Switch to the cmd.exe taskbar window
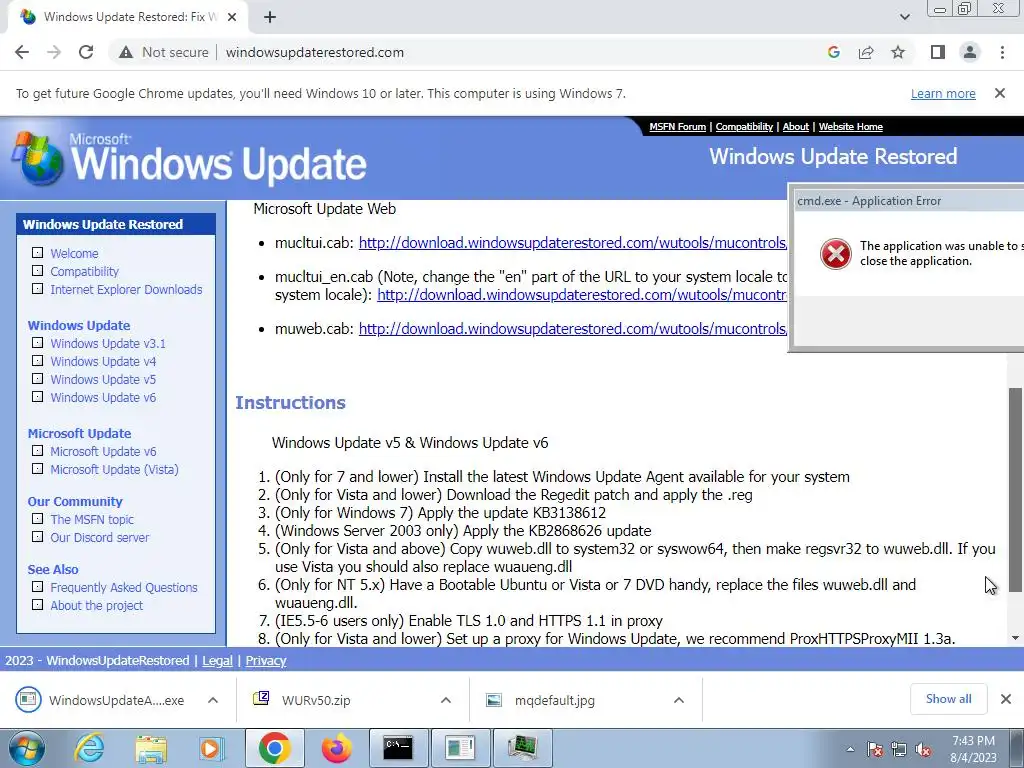Screen dimensions: 1024x768 point(398,748)
